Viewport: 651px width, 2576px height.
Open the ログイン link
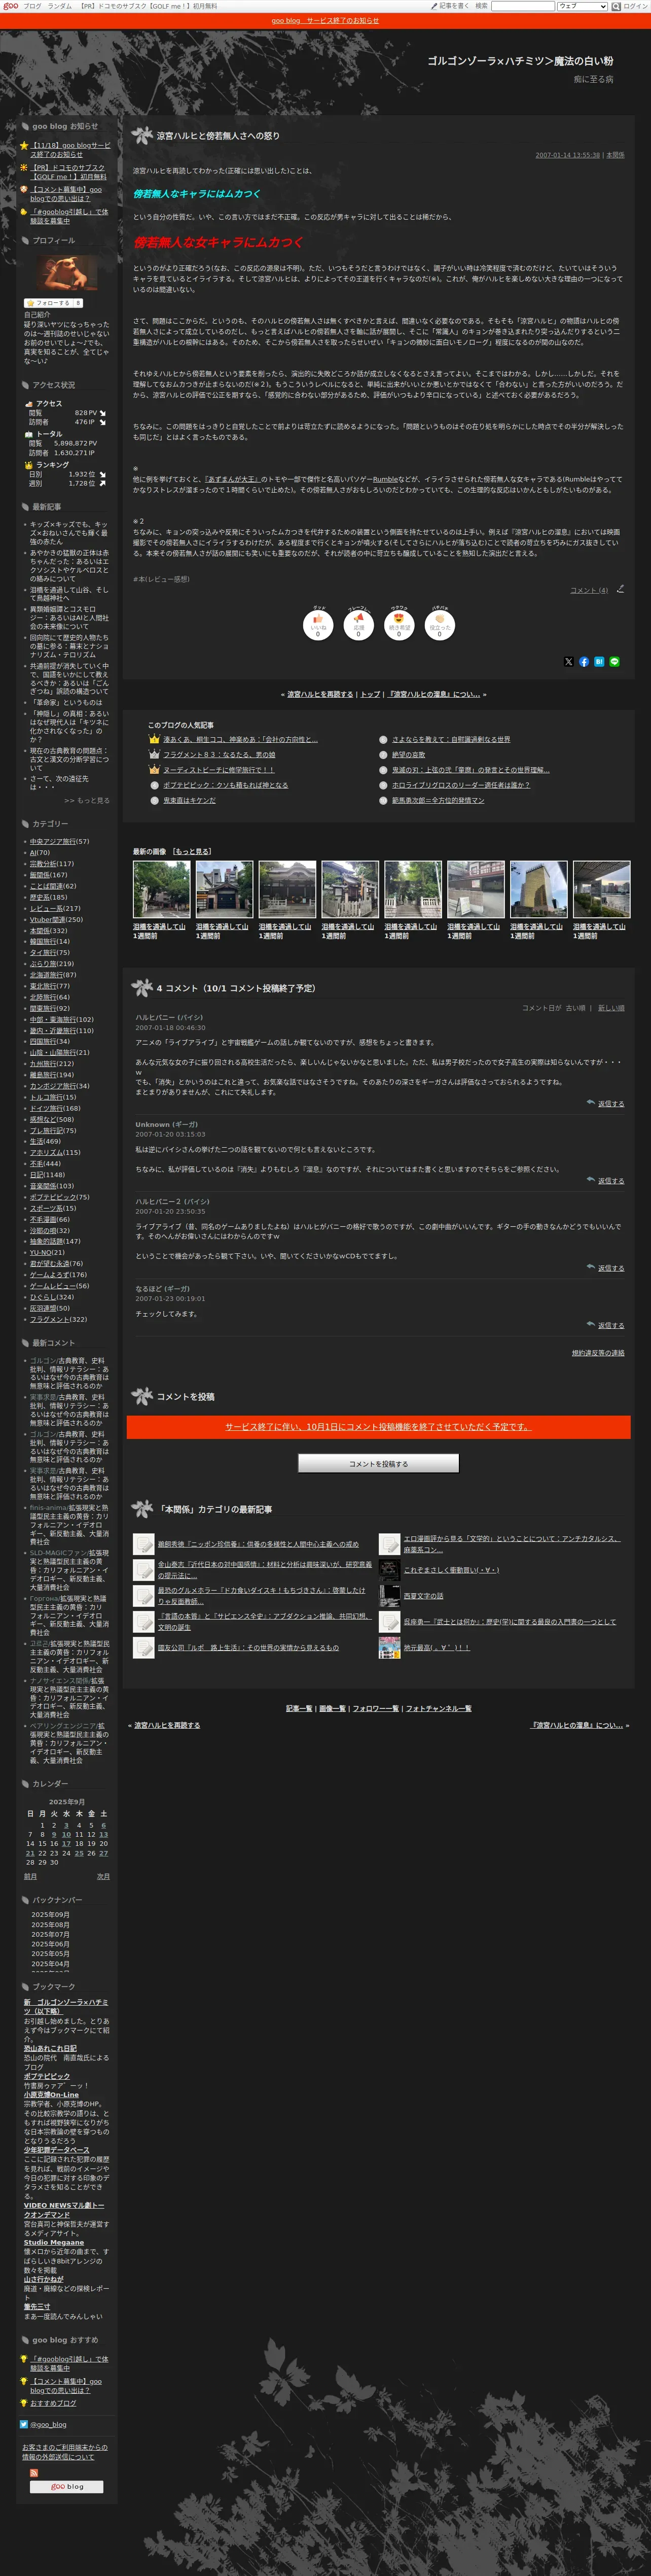[636, 6]
